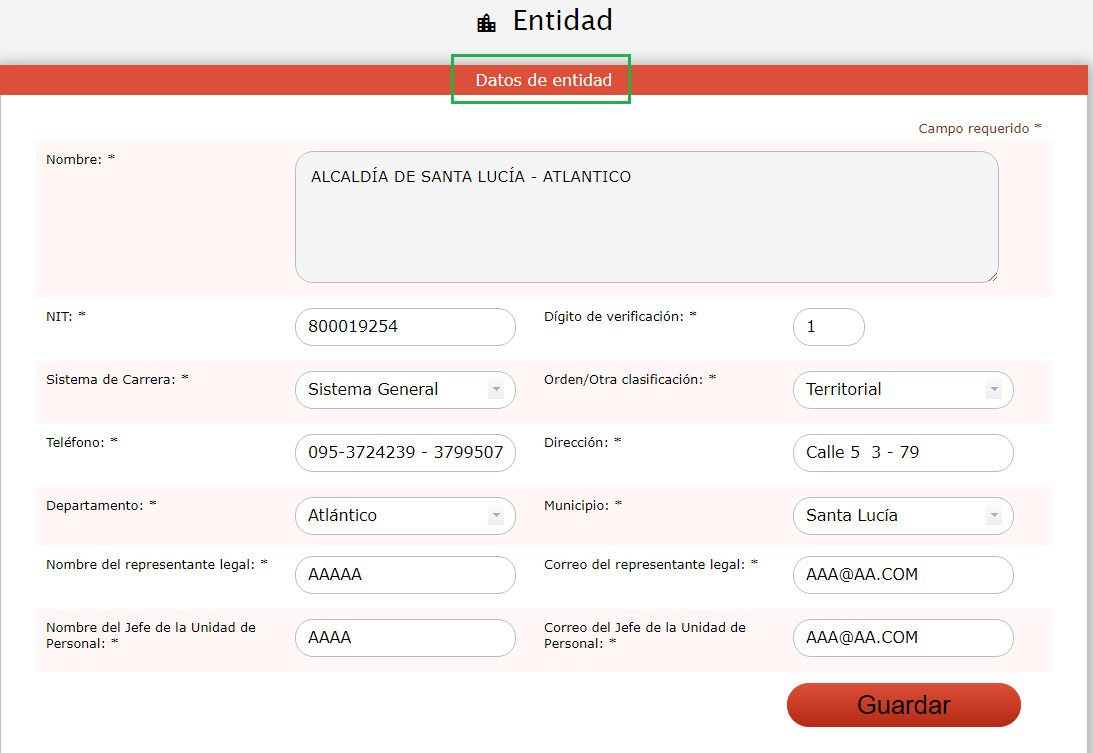Click the Dirección input field
Screen dimensions: 1093x753
902,453
